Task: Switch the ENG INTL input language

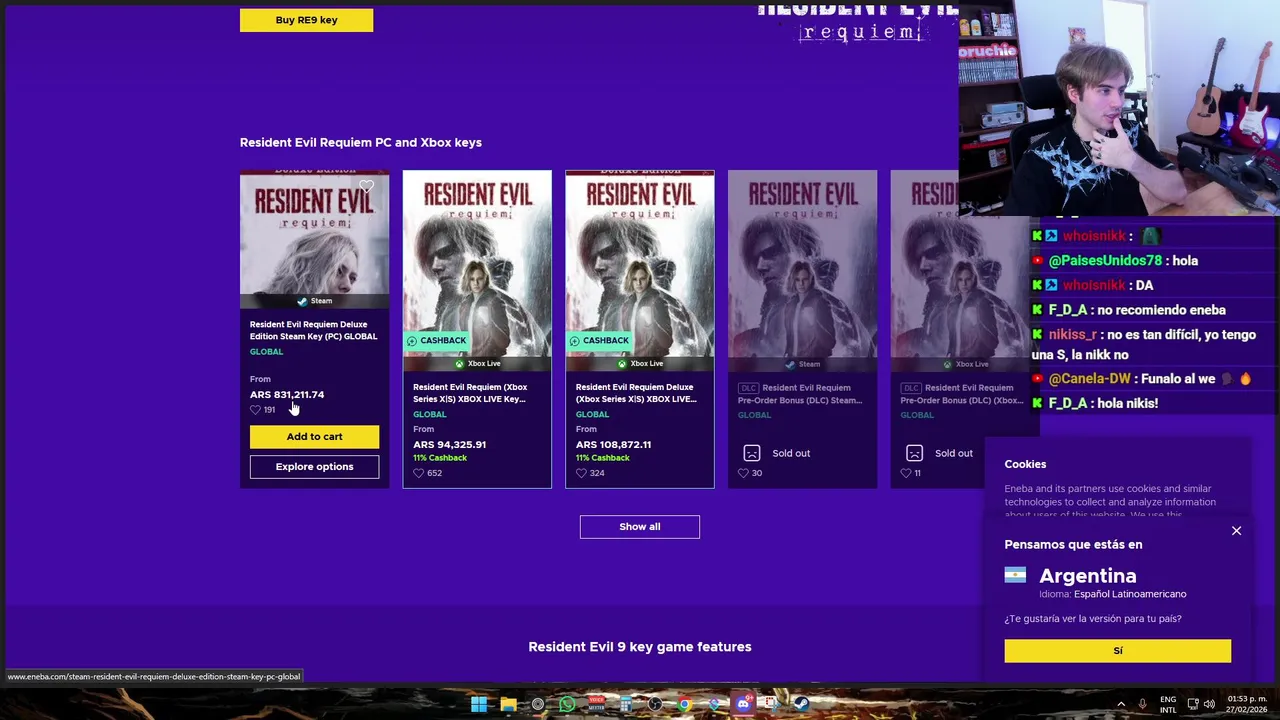Action: [1168, 704]
